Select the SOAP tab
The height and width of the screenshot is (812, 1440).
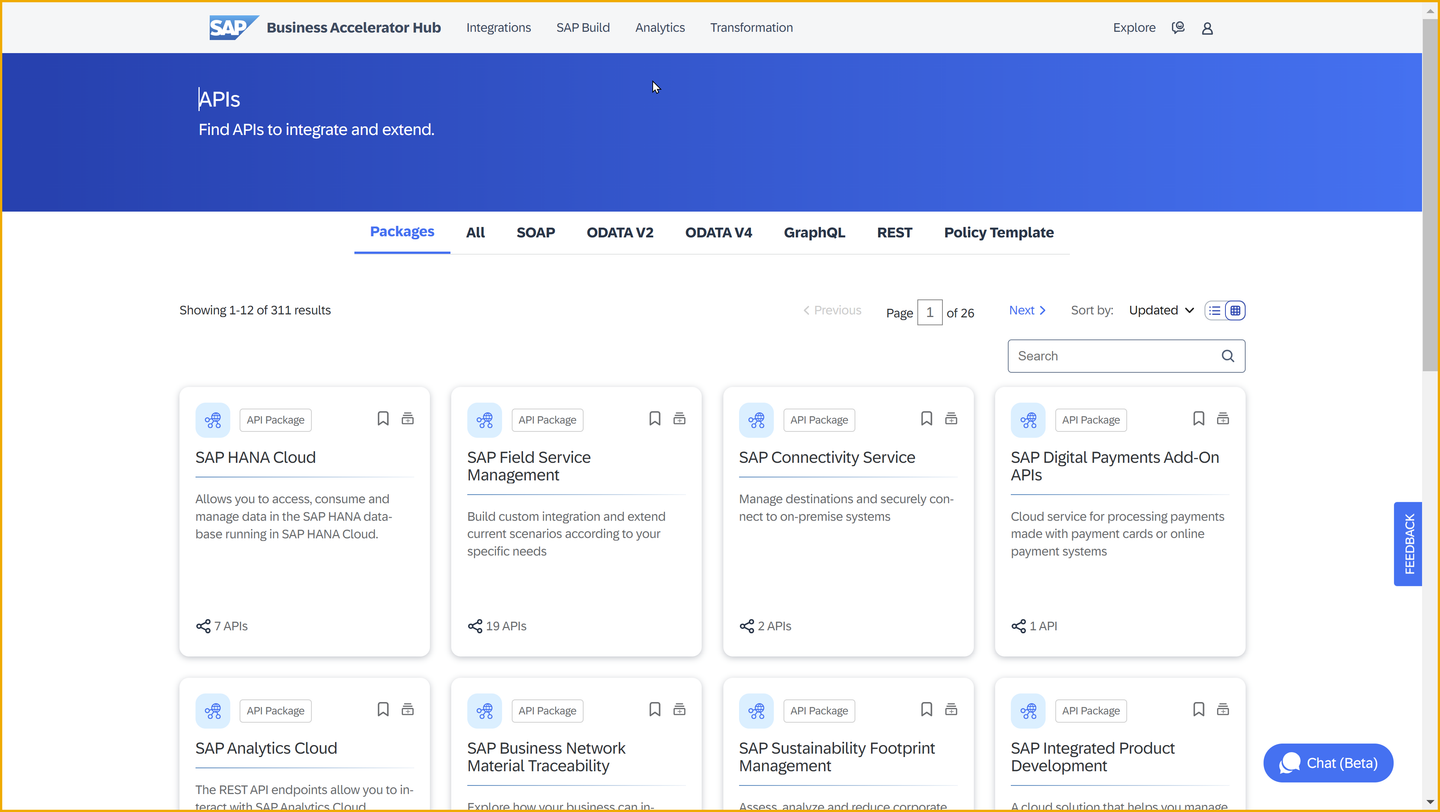click(x=536, y=232)
